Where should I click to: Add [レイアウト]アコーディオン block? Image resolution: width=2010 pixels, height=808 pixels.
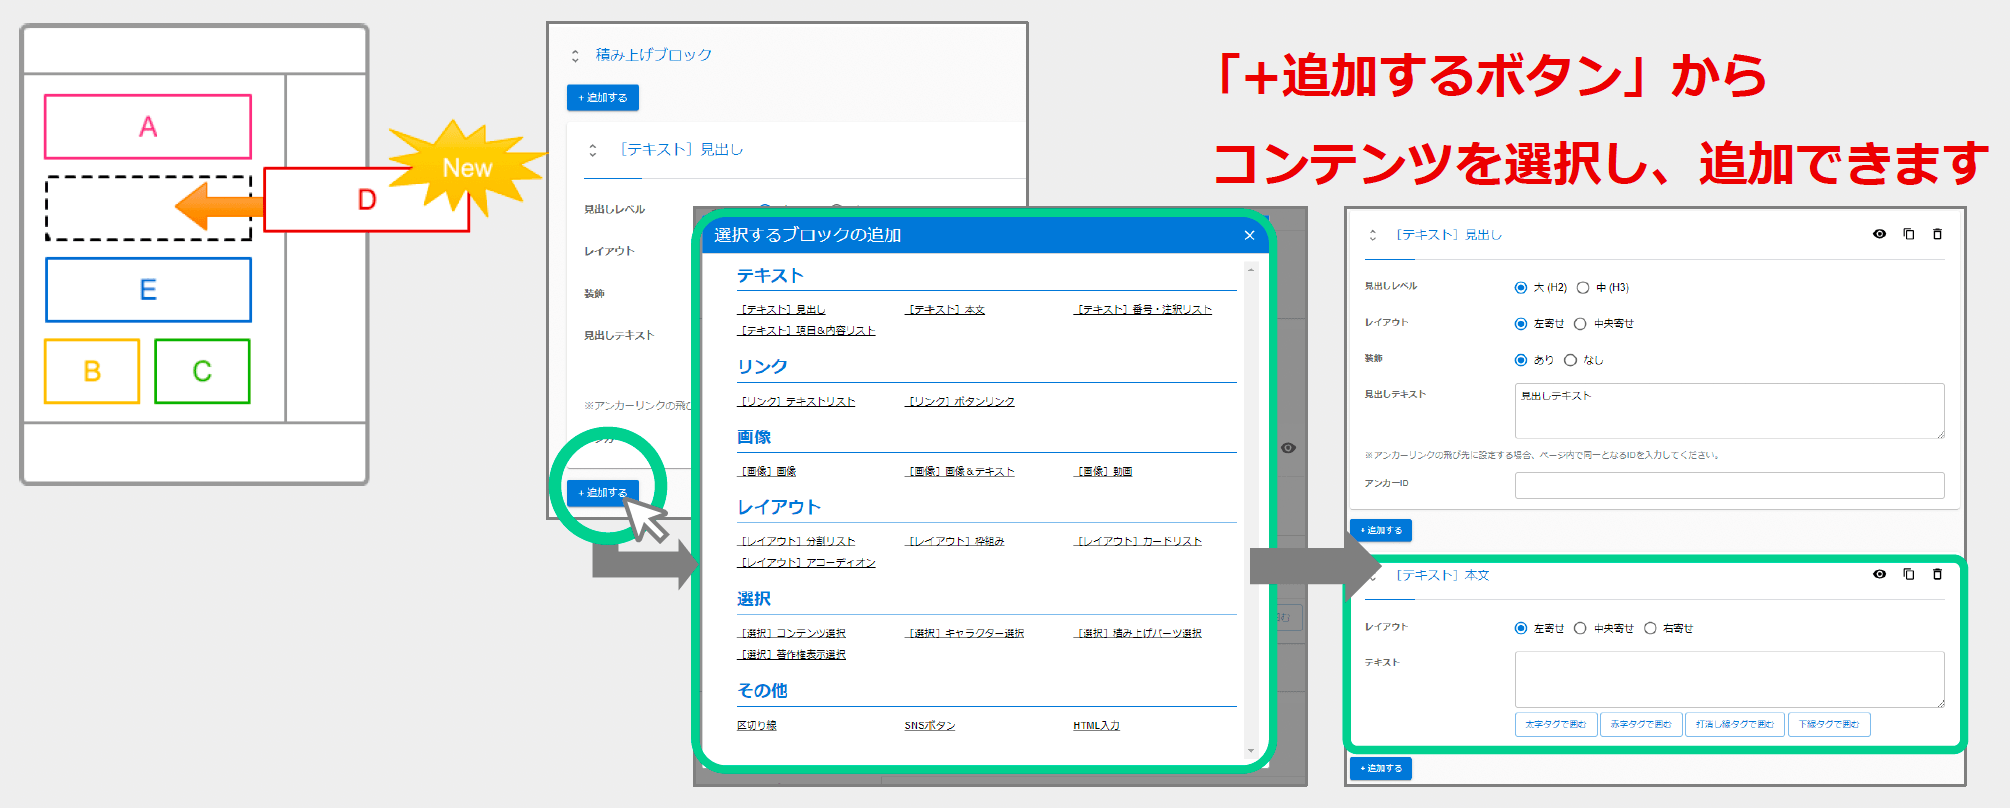pyautogui.click(x=806, y=563)
